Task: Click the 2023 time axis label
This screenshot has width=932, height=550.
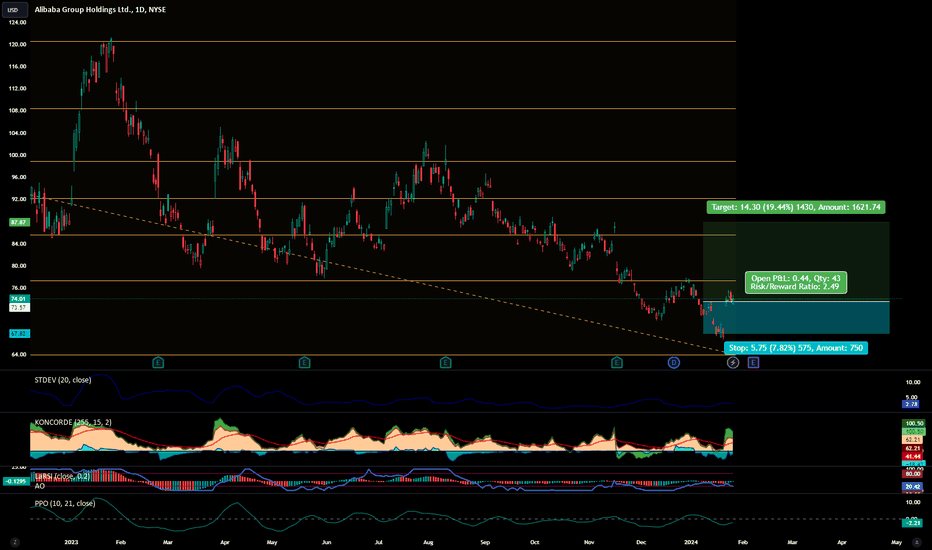Action: click(71, 542)
